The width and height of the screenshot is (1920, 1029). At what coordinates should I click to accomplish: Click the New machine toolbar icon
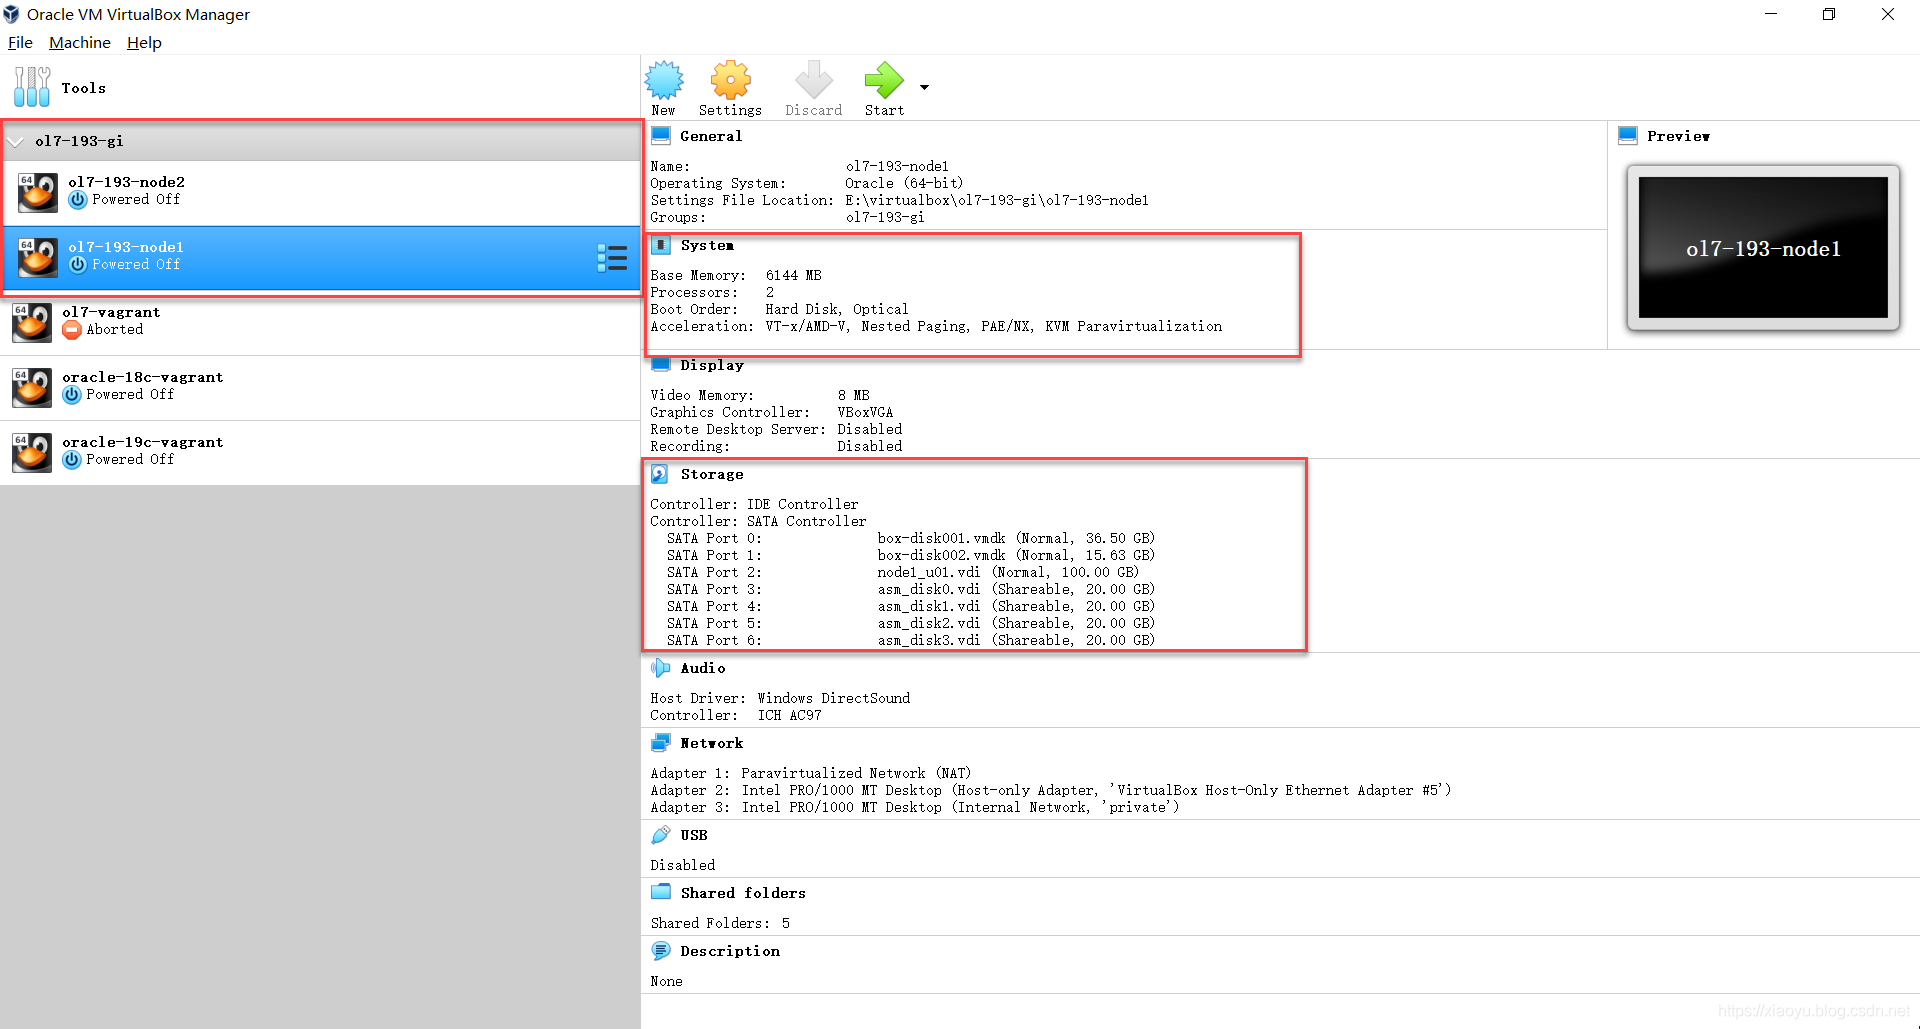click(664, 80)
